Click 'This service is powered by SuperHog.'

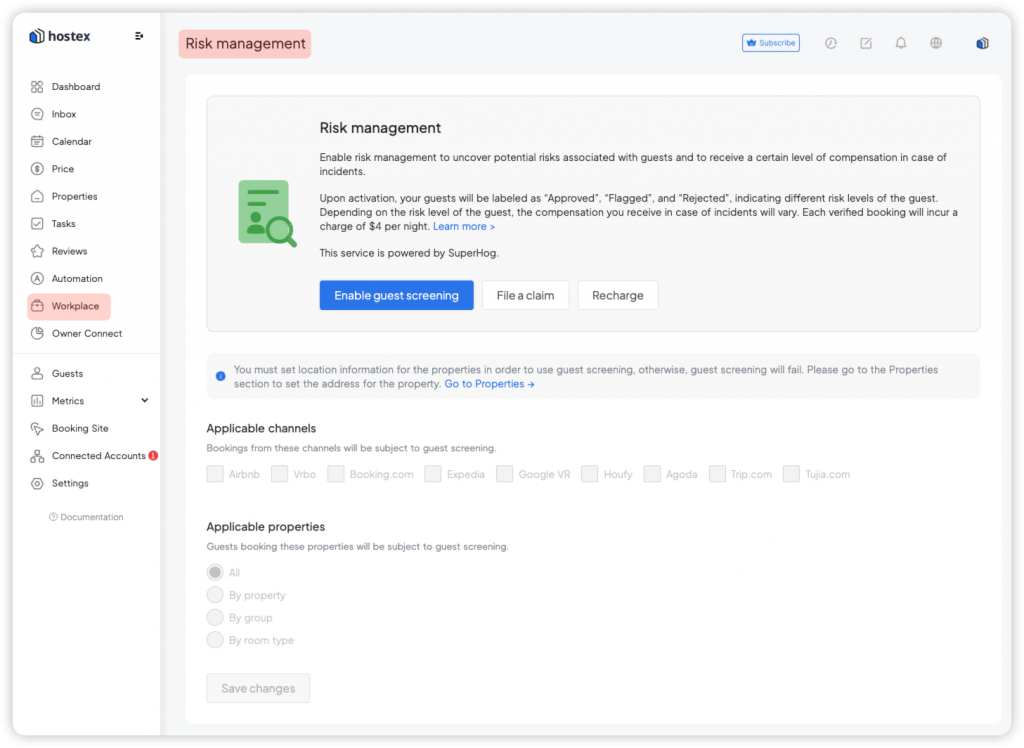pos(409,253)
